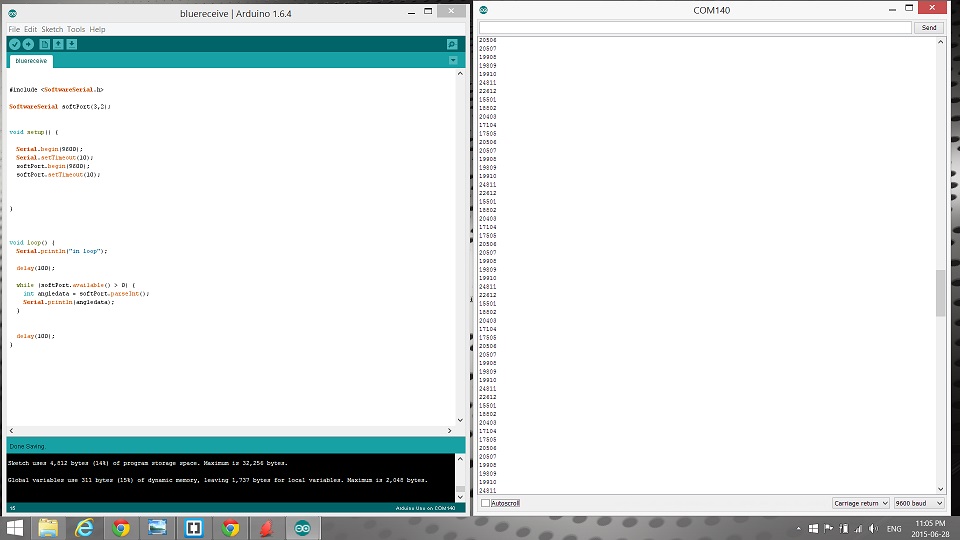Click the console output scroll down arrow
Image resolution: width=960 pixels, height=540 pixels.
[460, 497]
